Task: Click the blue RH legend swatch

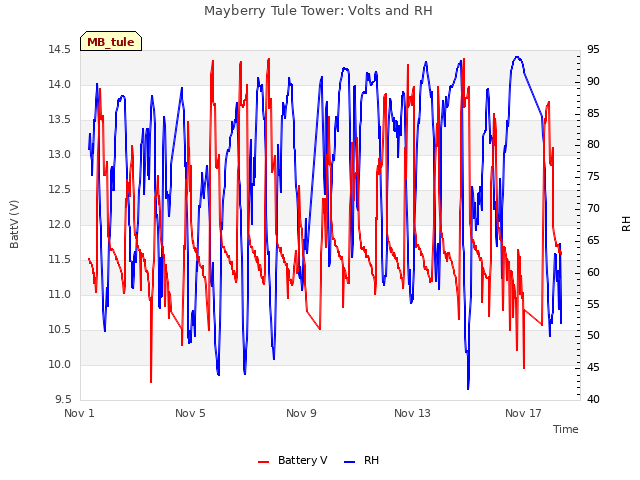Action: [x=350, y=461]
